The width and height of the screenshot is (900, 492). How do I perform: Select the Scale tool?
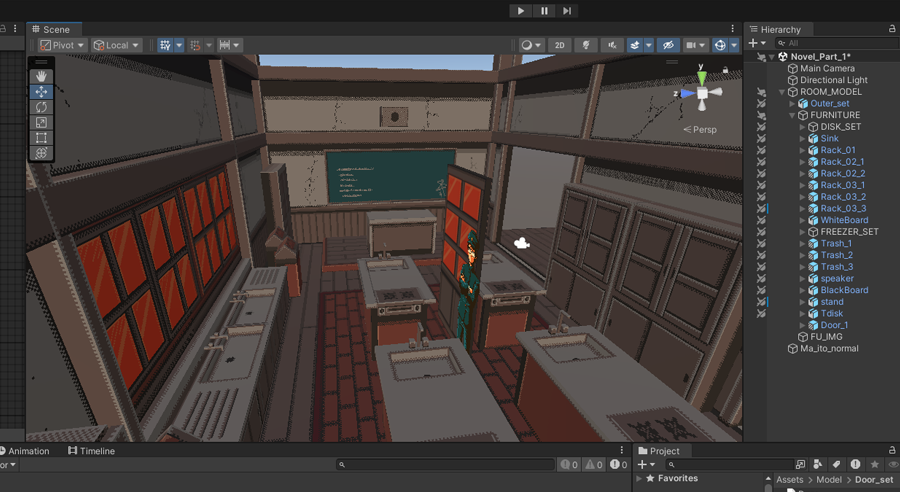pyautogui.click(x=41, y=122)
